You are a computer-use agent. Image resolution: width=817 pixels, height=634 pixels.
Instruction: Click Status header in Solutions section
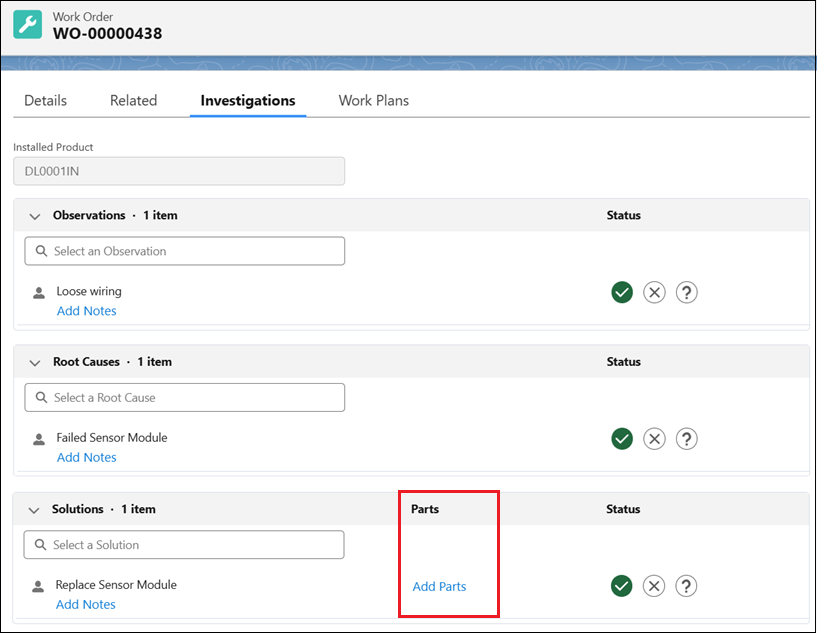coord(623,509)
